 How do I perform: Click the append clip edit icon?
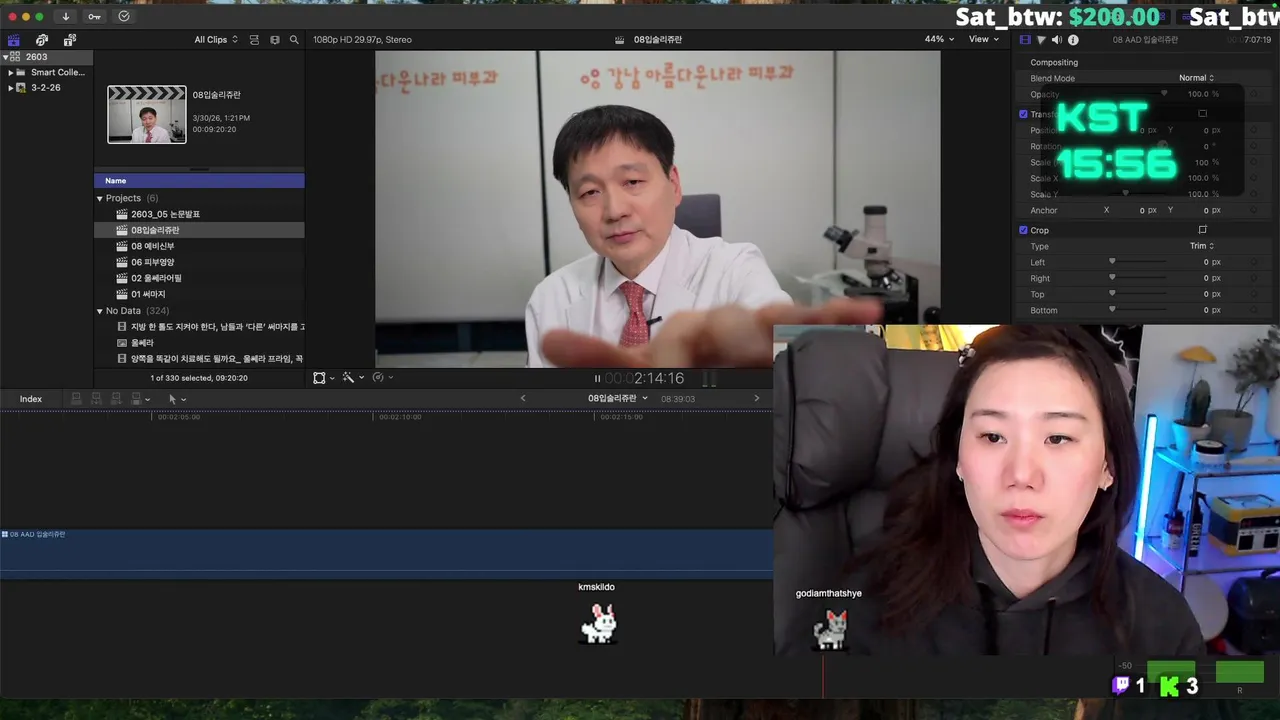[x=116, y=399]
